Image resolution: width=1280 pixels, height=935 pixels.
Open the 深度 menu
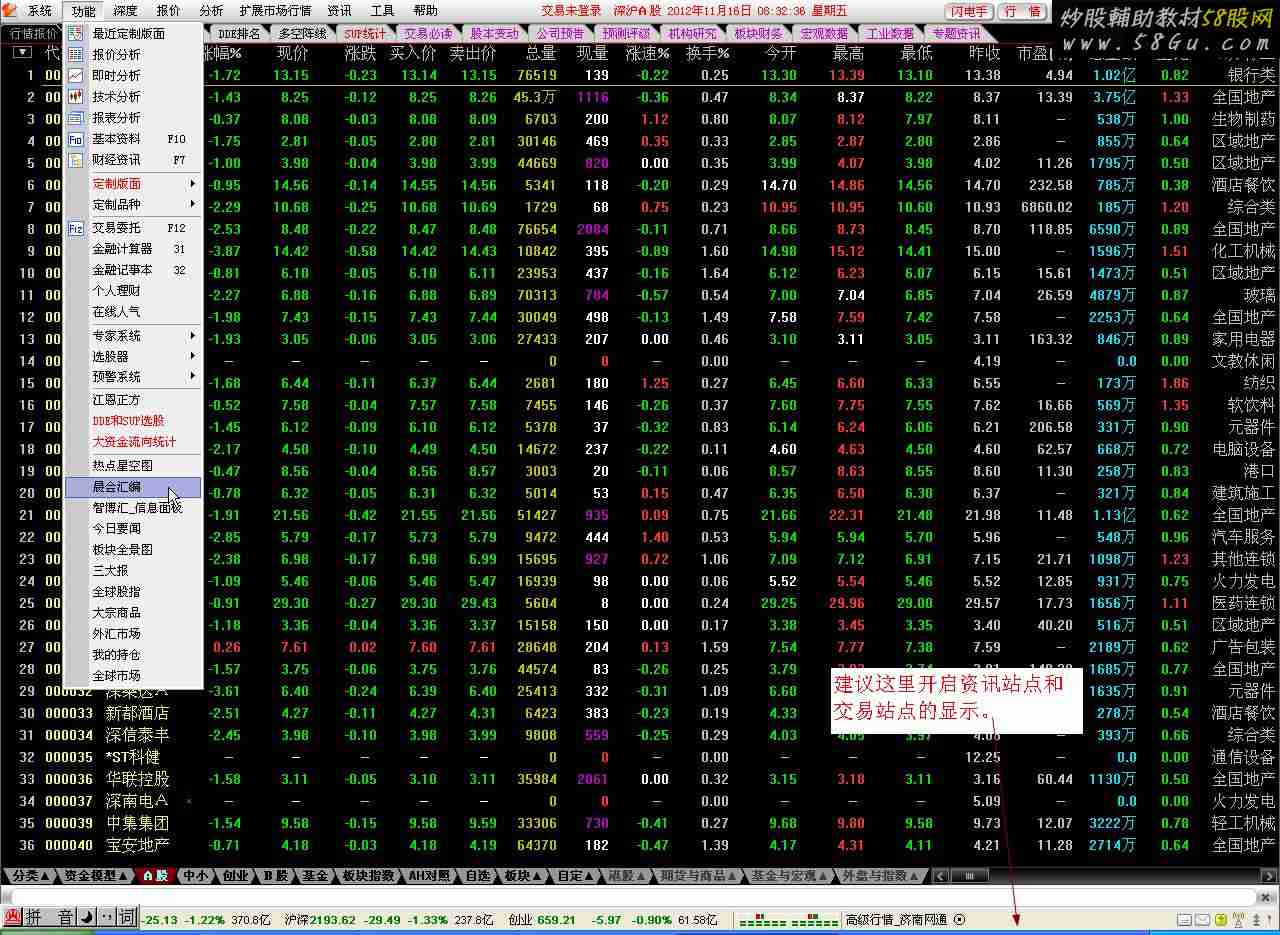pyautogui.click(x=126, y=11)
